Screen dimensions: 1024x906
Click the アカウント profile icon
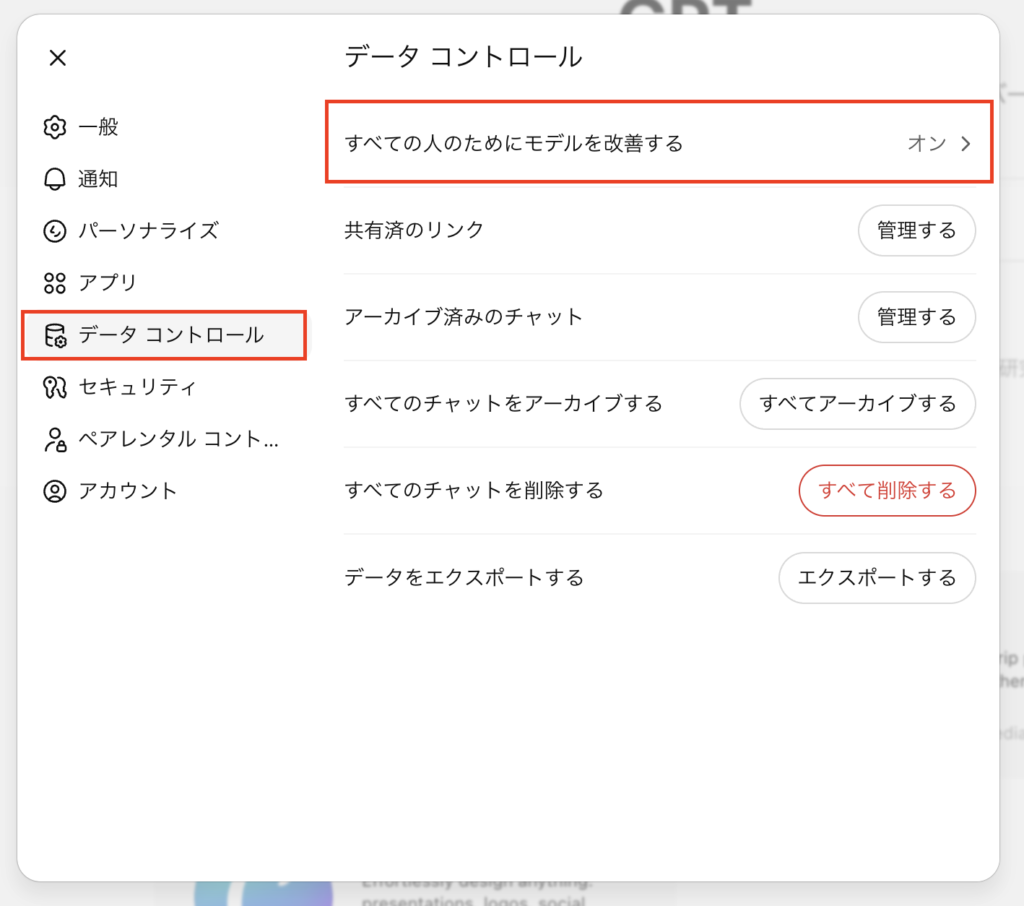(55, 491)
